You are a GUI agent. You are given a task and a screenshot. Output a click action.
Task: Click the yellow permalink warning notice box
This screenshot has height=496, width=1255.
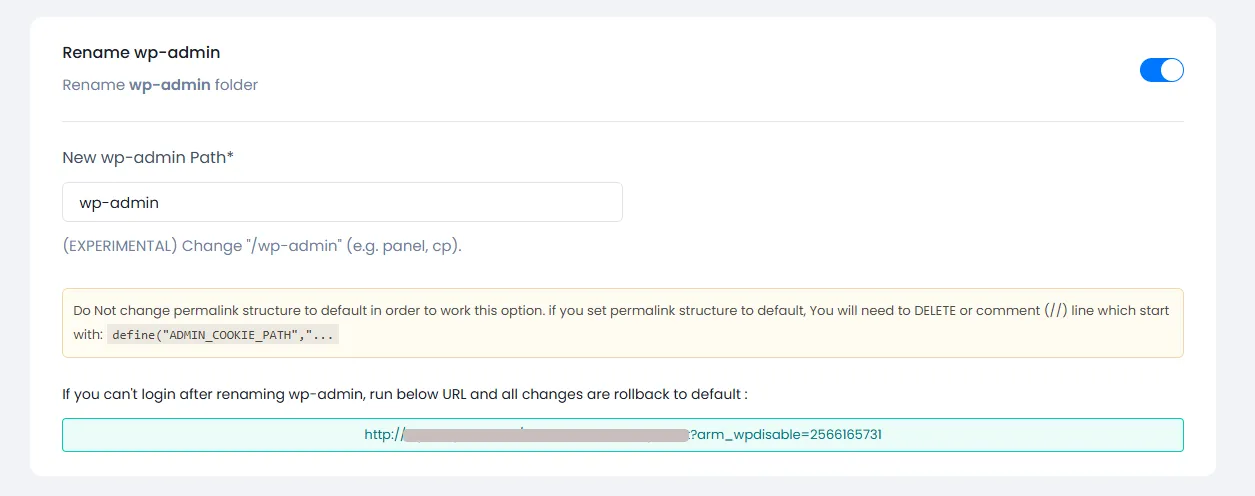[622, 323]
